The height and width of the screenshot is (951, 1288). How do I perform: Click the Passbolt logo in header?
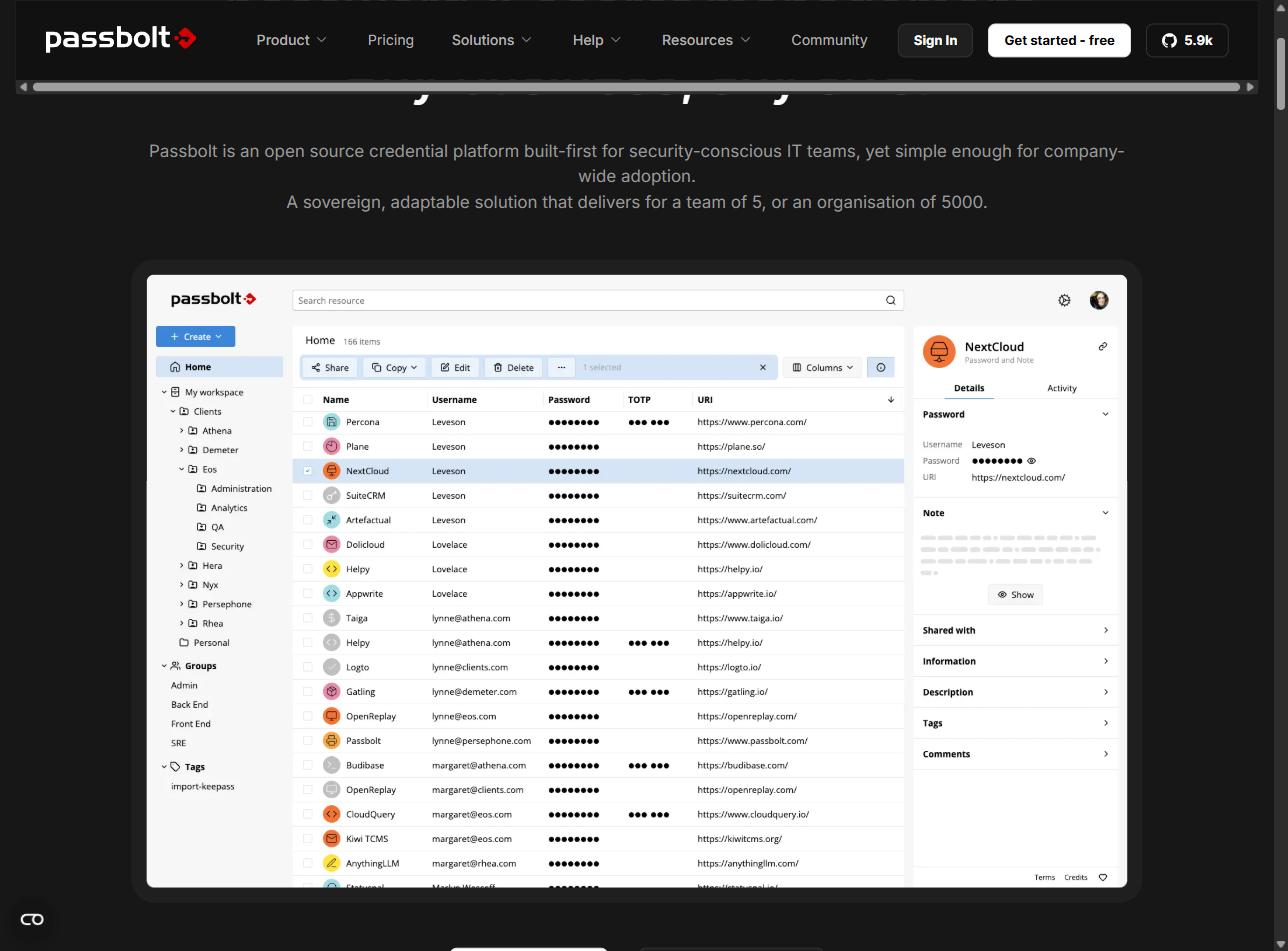[120, 39]
